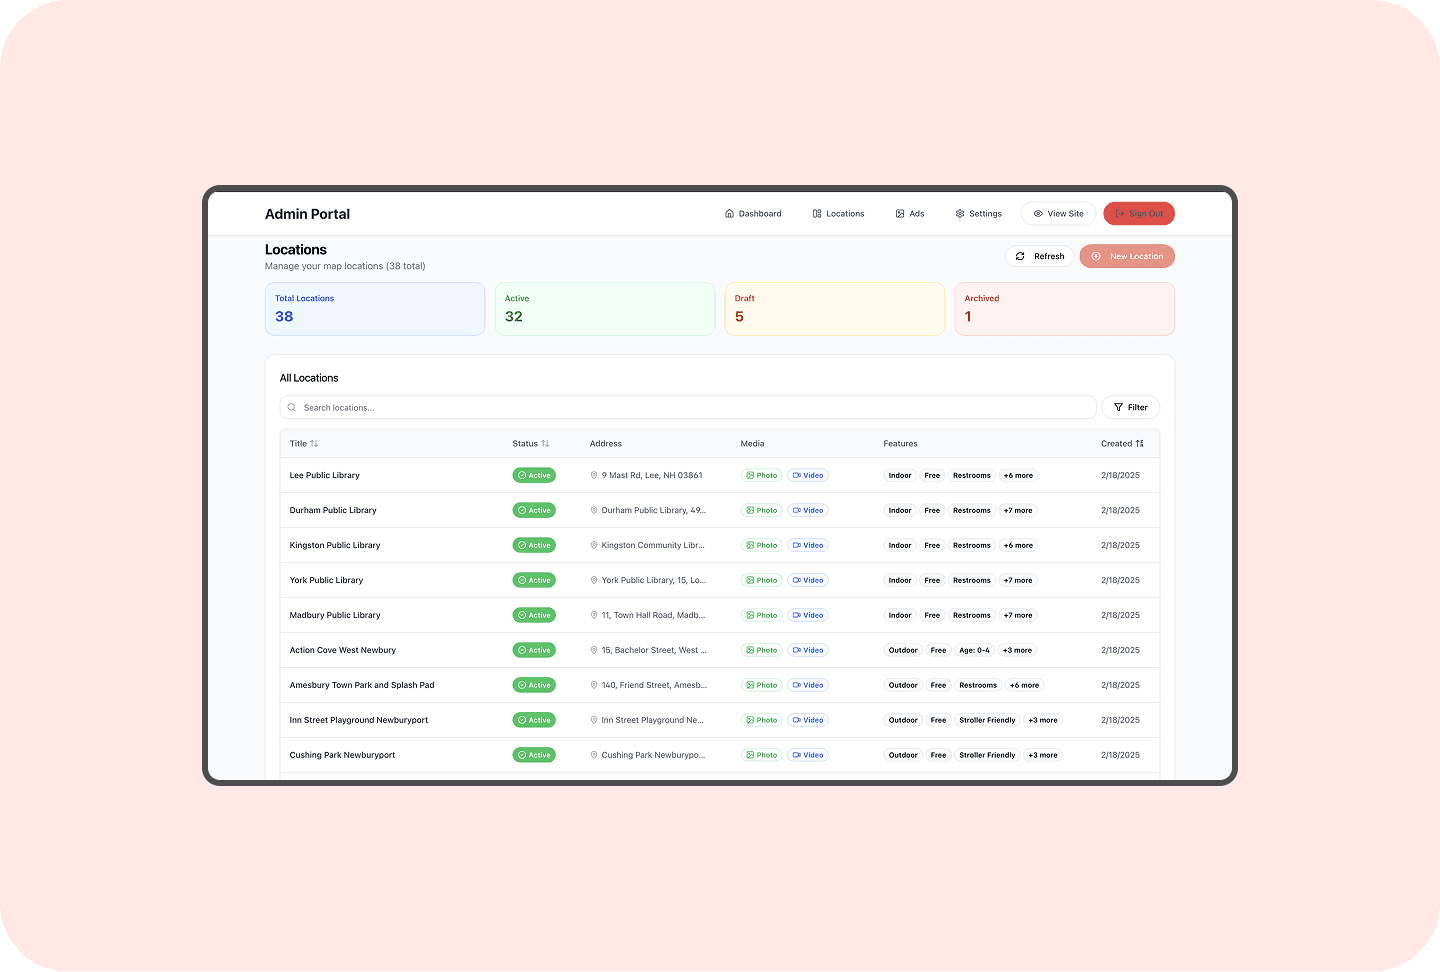This screenshot has width=1440, height=972.
Task: Expand '+3 more' features for Action Cove West Newbury
Action: (1017, 651)
